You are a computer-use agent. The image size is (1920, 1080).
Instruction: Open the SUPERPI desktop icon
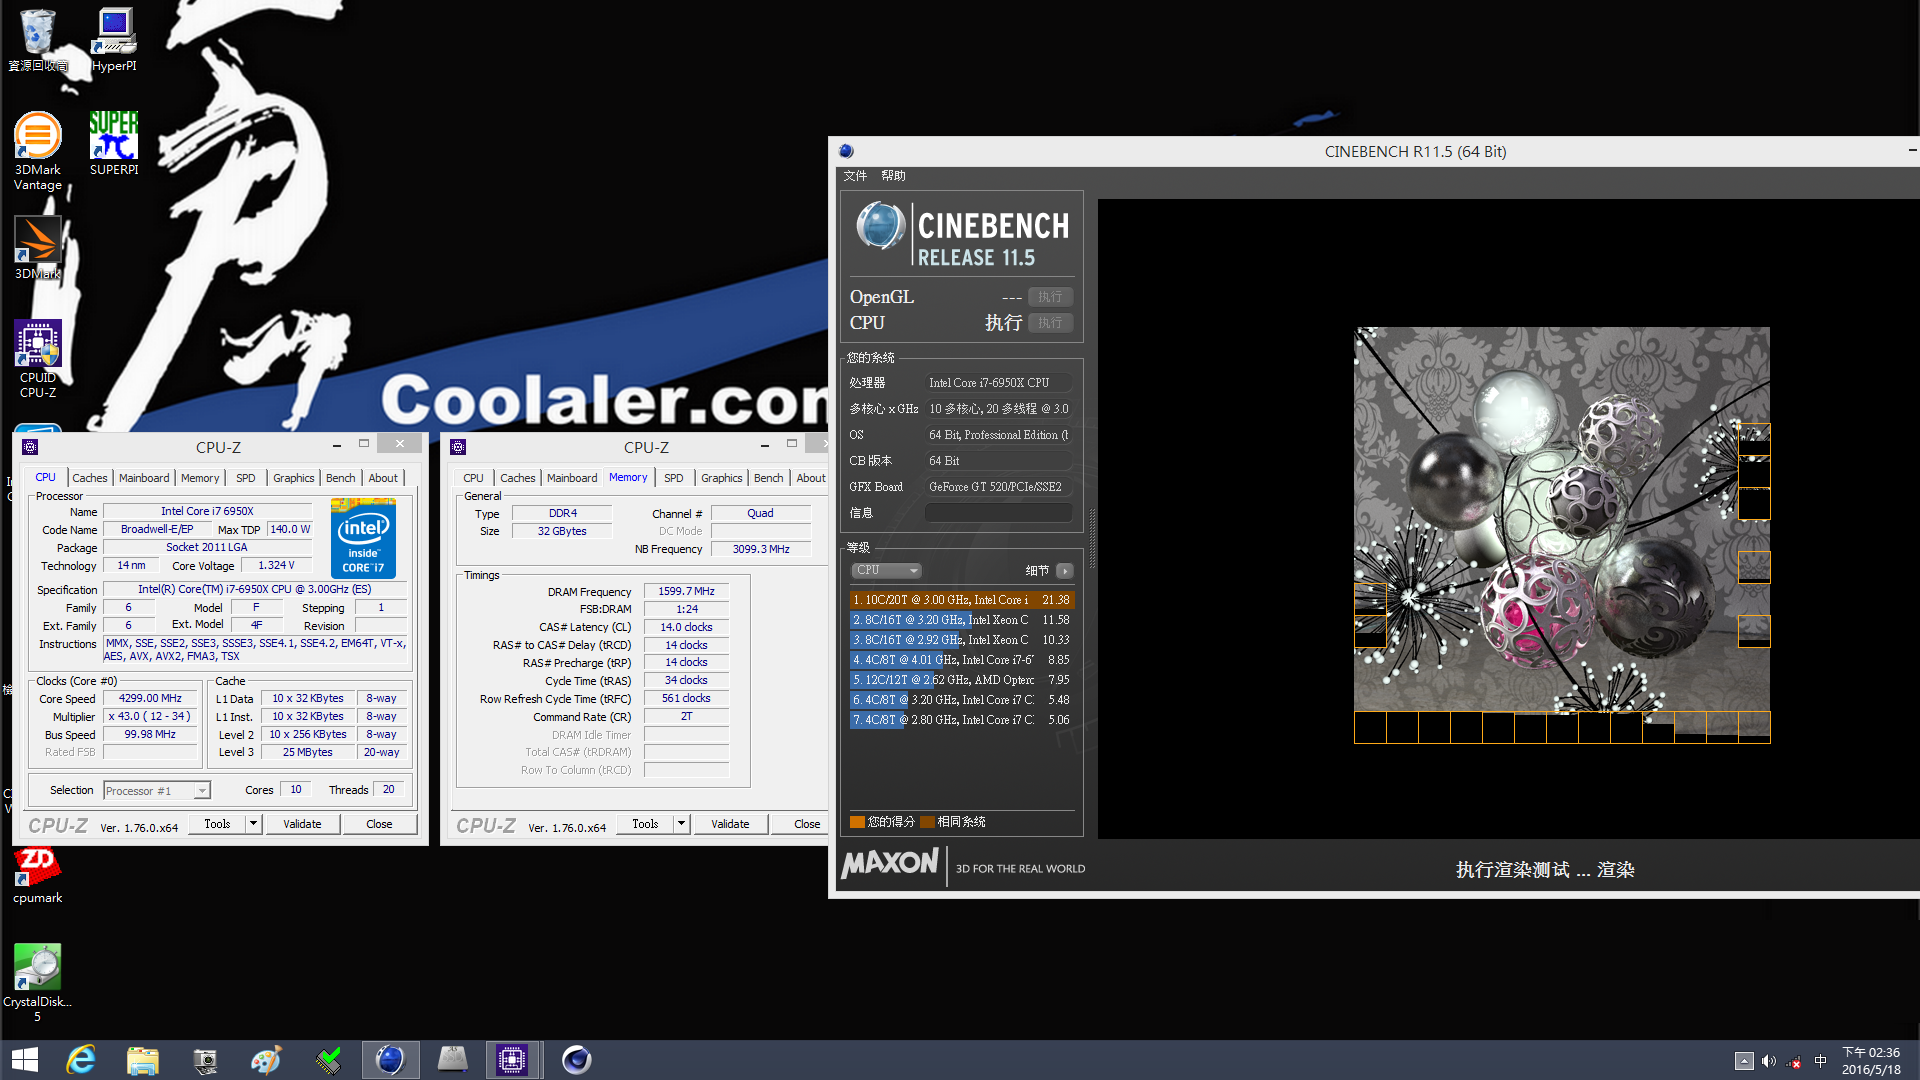114,143
